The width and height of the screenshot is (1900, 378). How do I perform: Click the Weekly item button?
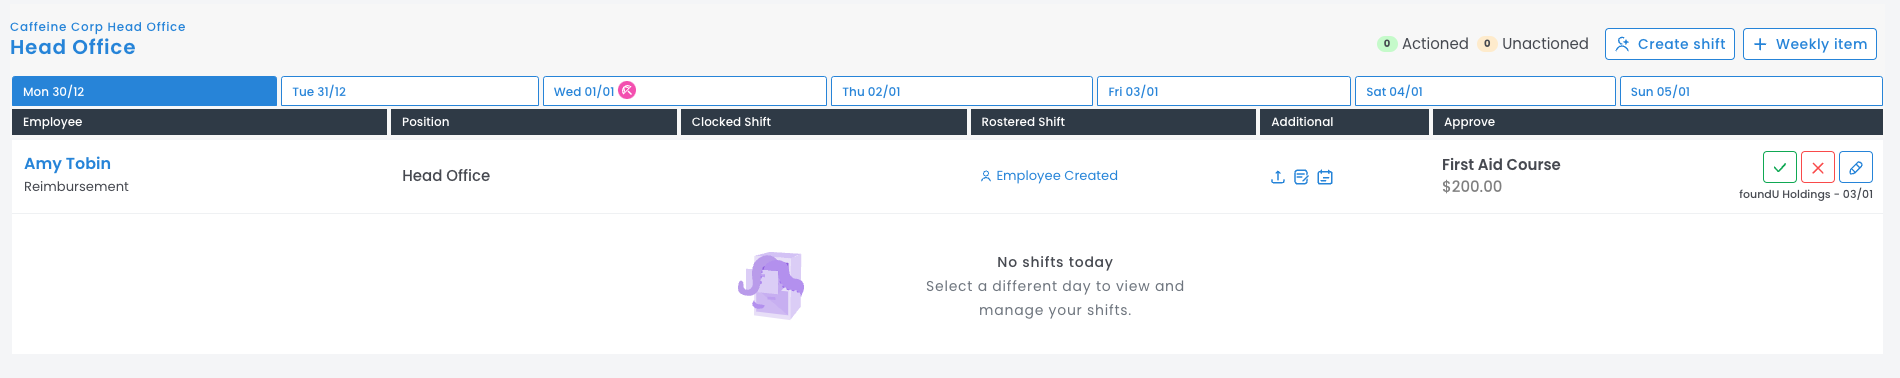click(1810, 44)
